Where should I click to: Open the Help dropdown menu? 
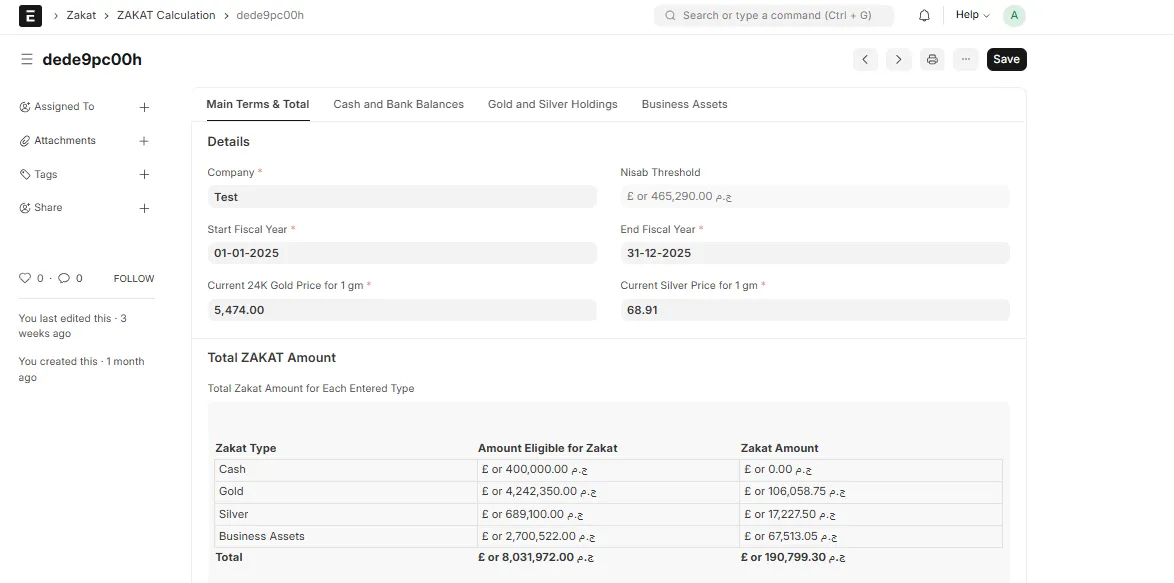(x=969, y=15)
